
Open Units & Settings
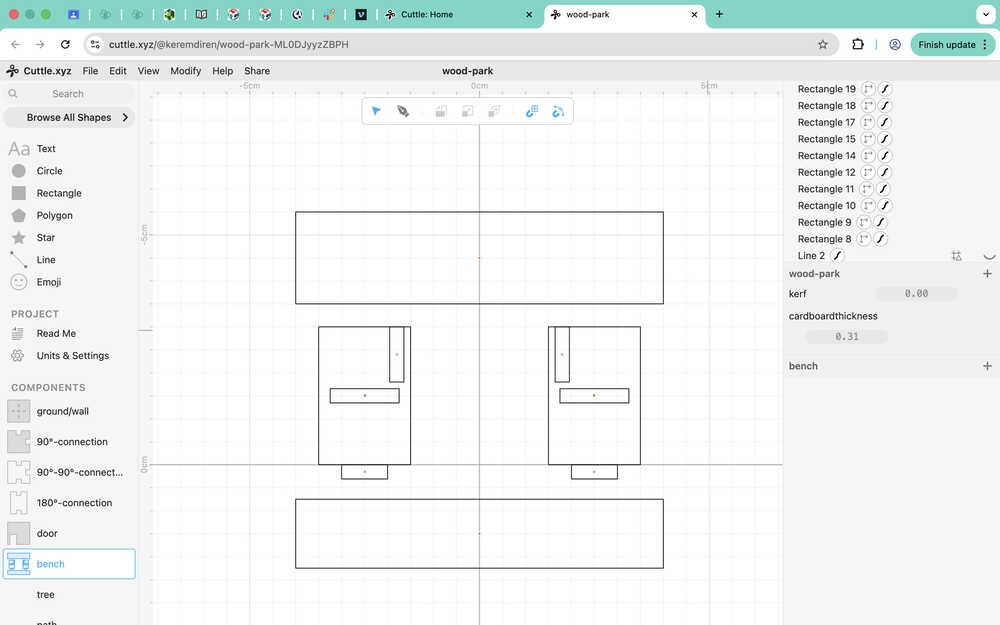pyautogui.click(x=72, y=356)
